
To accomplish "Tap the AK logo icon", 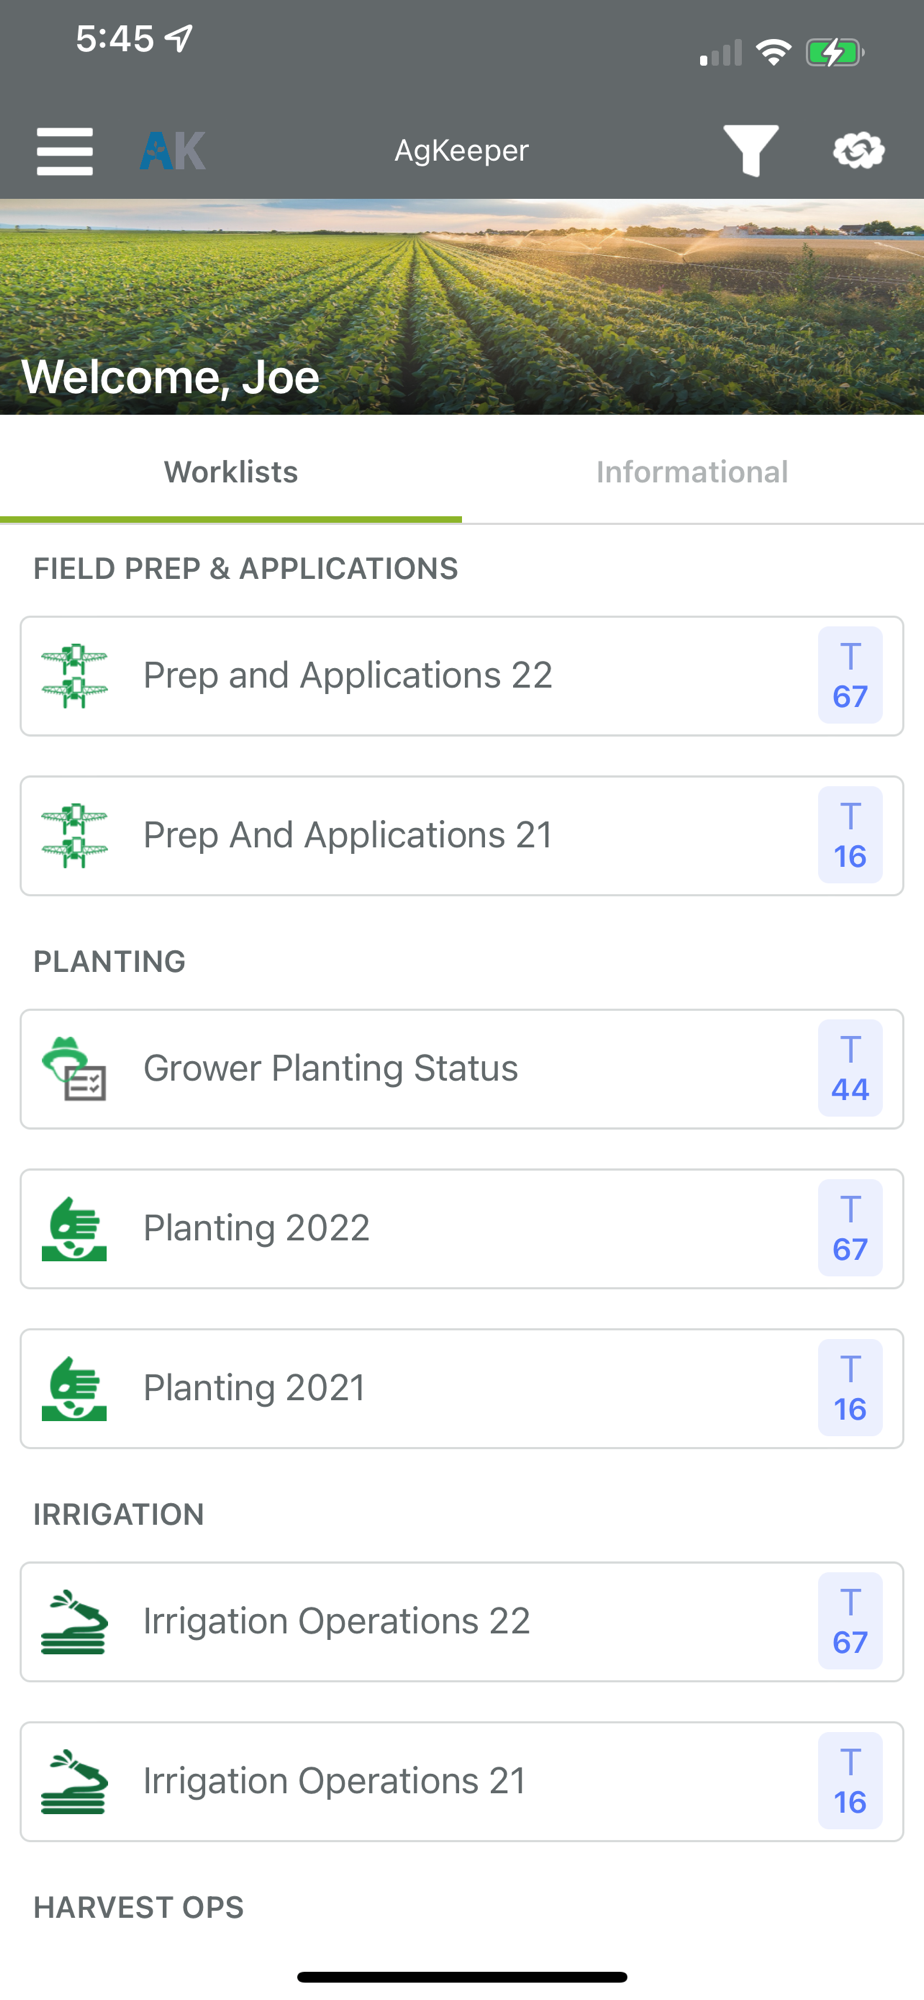I will pyautogui.click(x=173, y=151).
